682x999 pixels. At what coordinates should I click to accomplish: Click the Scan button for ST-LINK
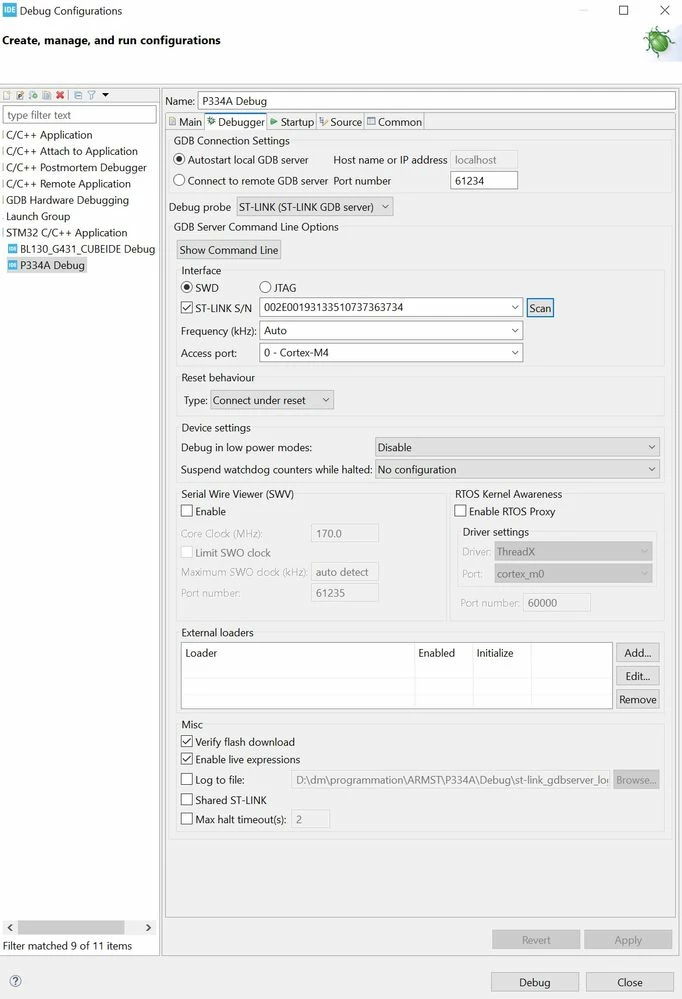coord(540,308)
